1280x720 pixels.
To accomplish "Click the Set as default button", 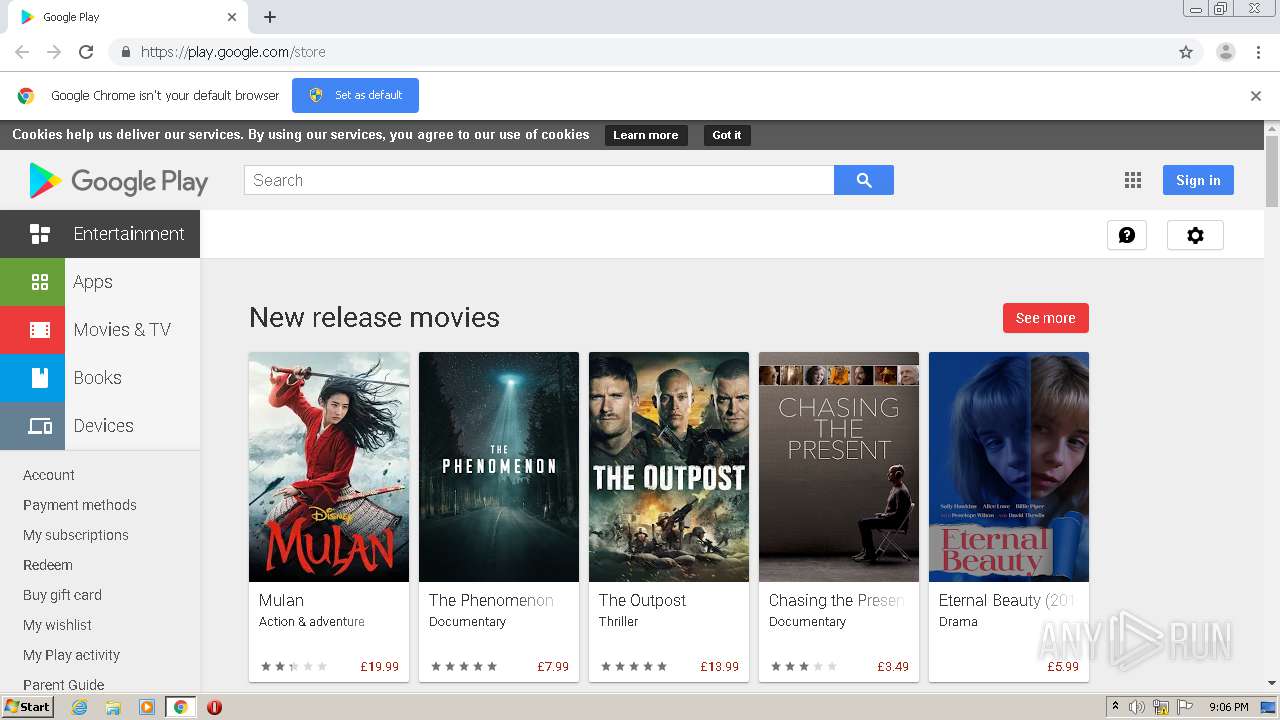I will (355, 95).
